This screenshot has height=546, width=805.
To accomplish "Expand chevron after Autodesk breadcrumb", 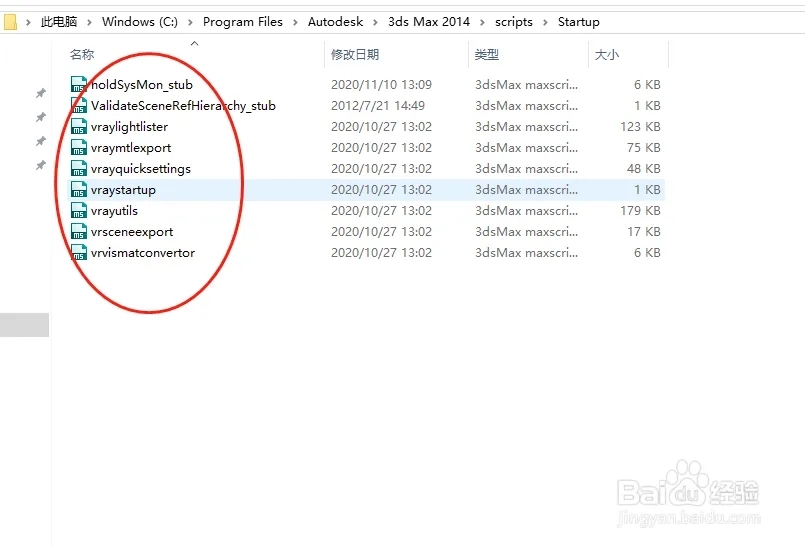I will point(375,22).
